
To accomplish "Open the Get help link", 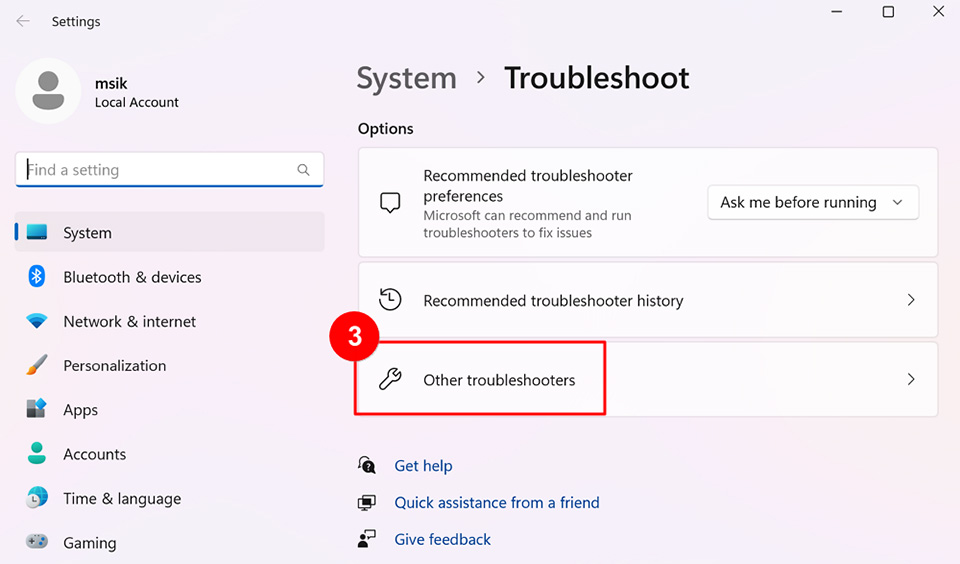I will 423,465.
